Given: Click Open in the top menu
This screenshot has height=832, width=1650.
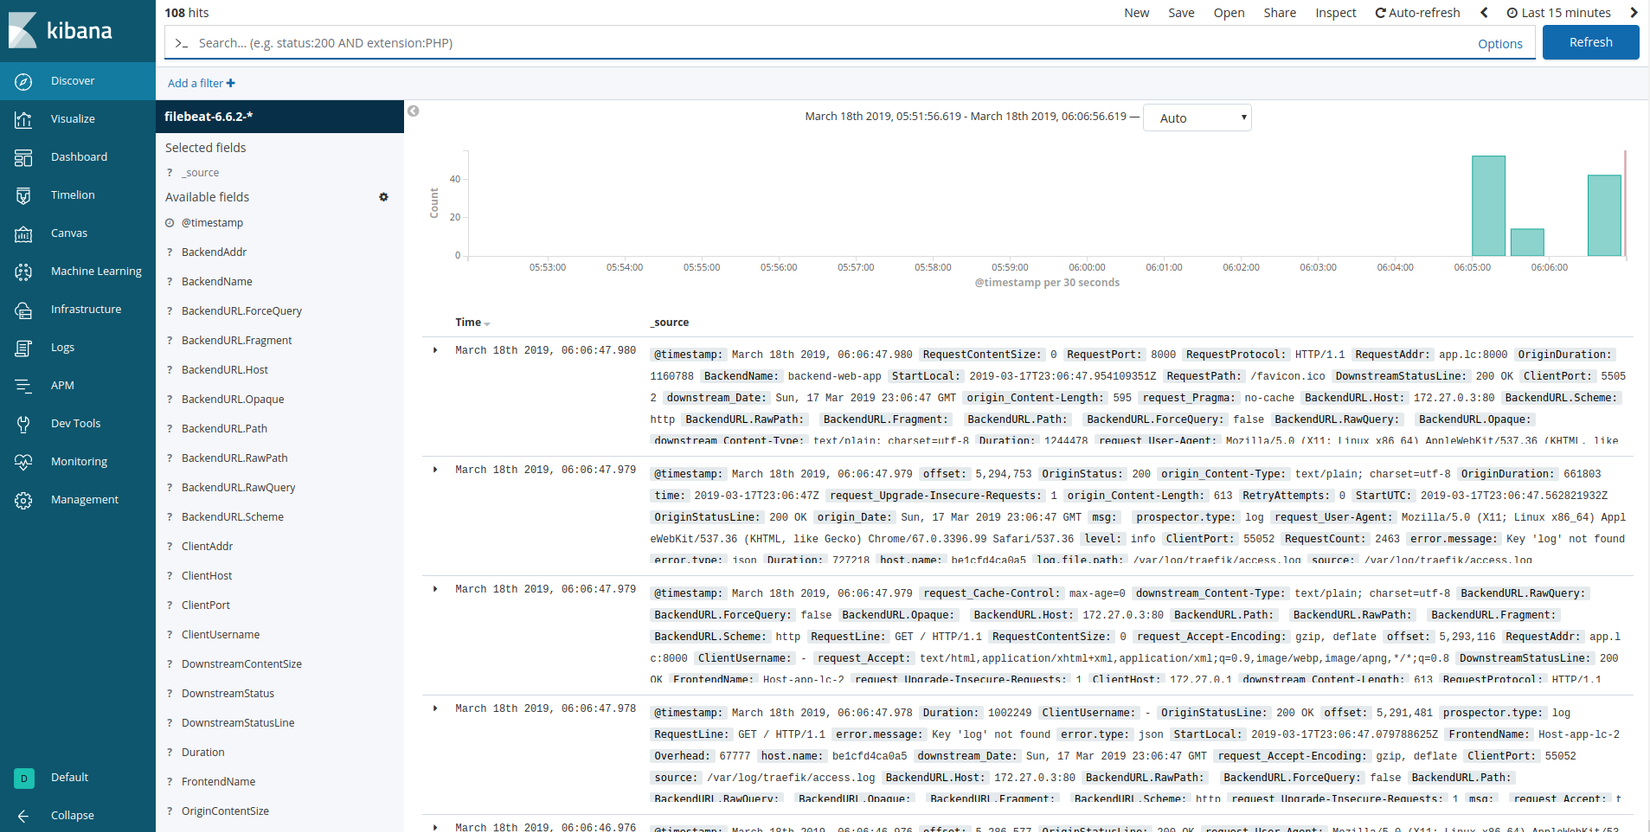Looking at the screenshot, I should point(1229,13).
